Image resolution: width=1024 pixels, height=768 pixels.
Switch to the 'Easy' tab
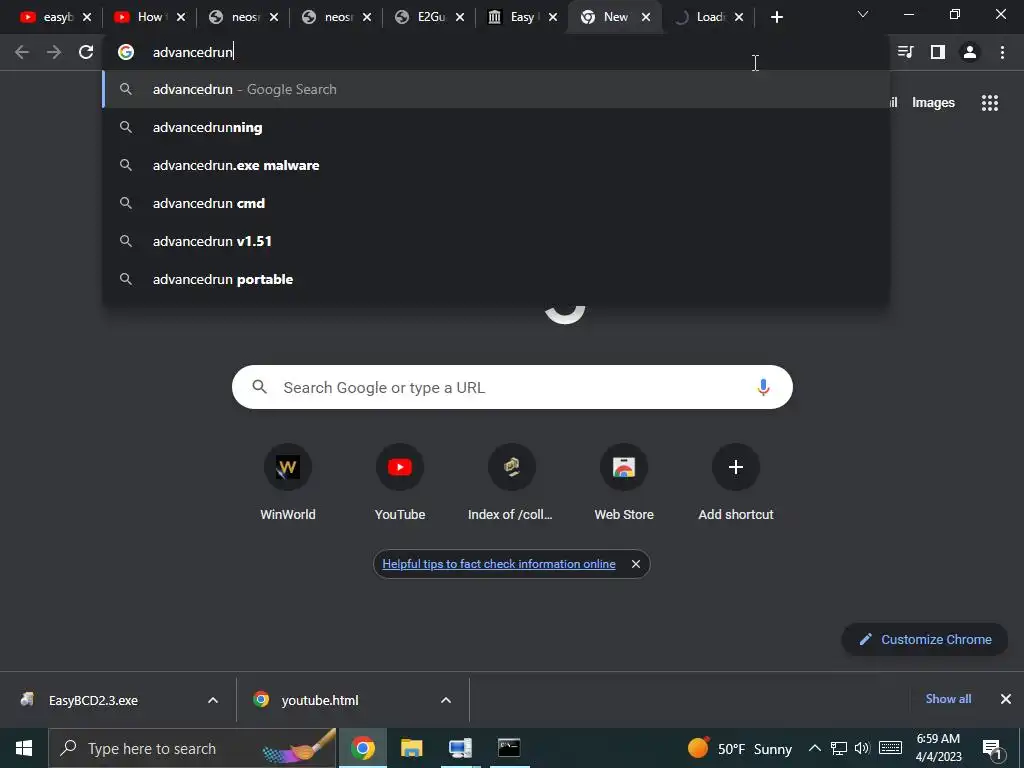pos(515,17)
